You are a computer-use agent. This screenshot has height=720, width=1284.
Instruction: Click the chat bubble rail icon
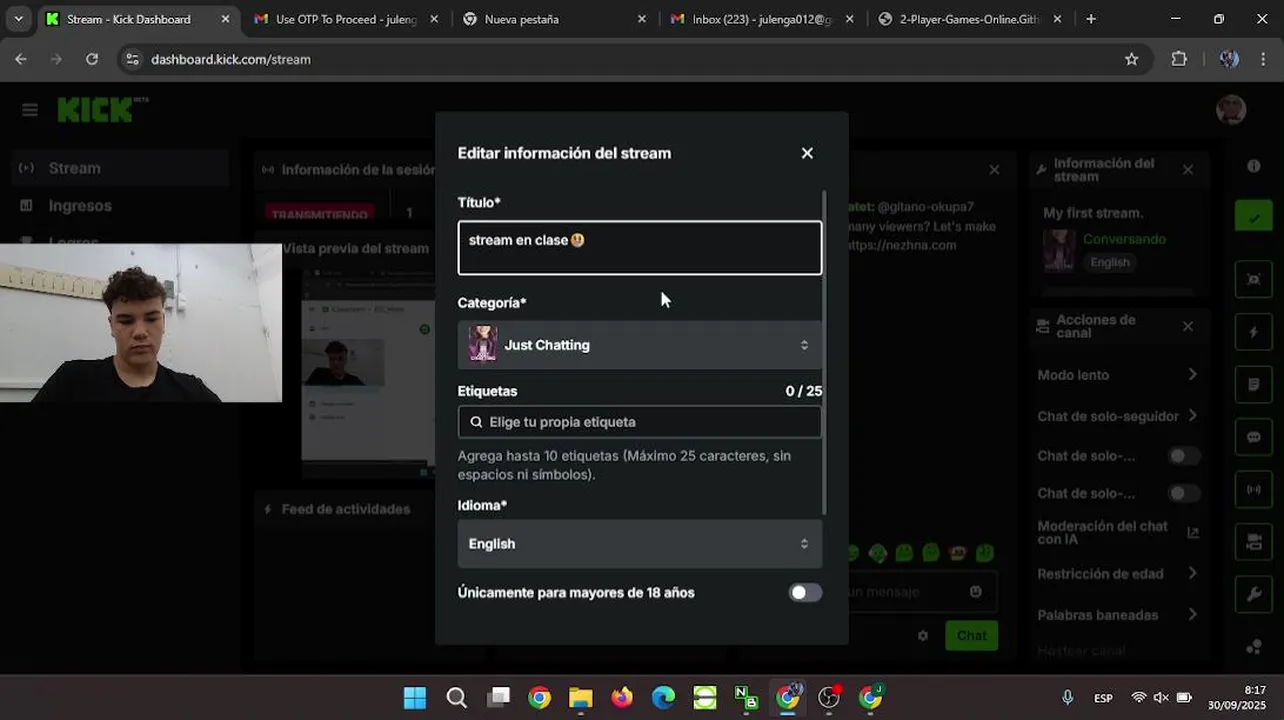coord(1254,438)
